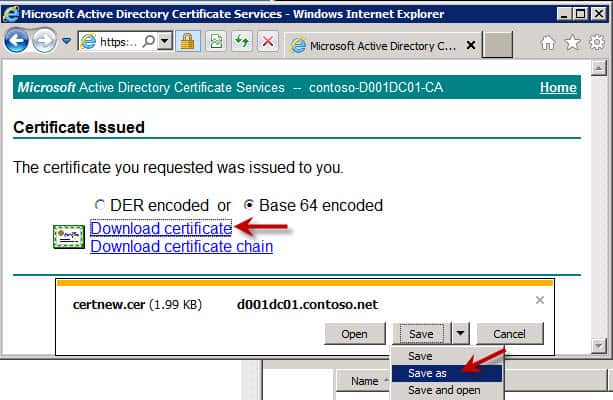Choose Save and open menu entry
The height and width of the screenshot is (400, 613).
(x=447, y=390)
